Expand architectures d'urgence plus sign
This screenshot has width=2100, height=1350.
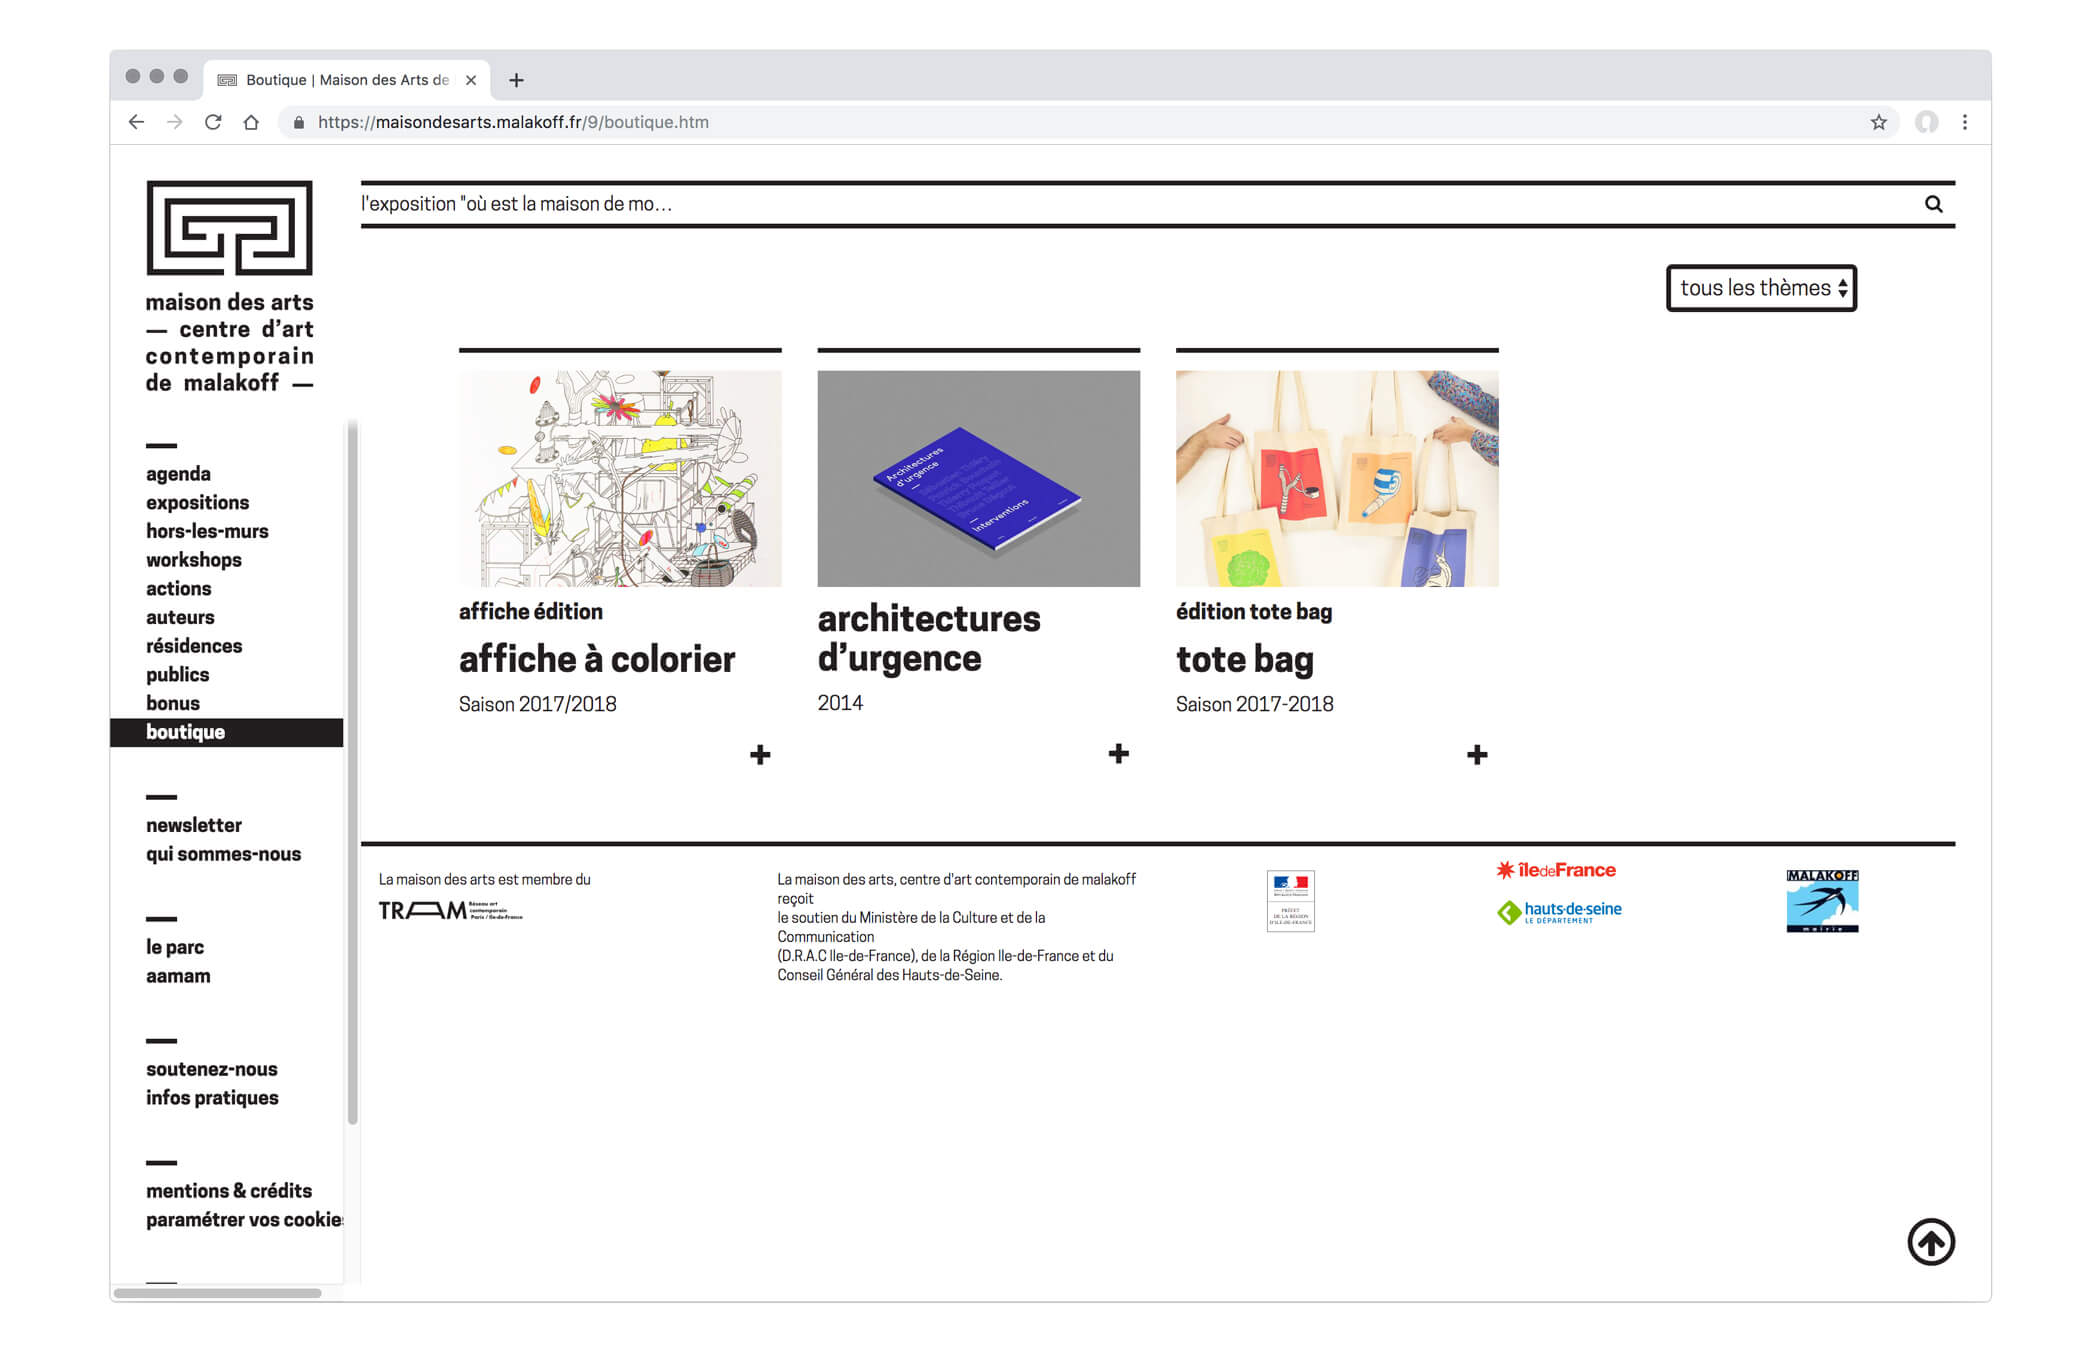1118,753
